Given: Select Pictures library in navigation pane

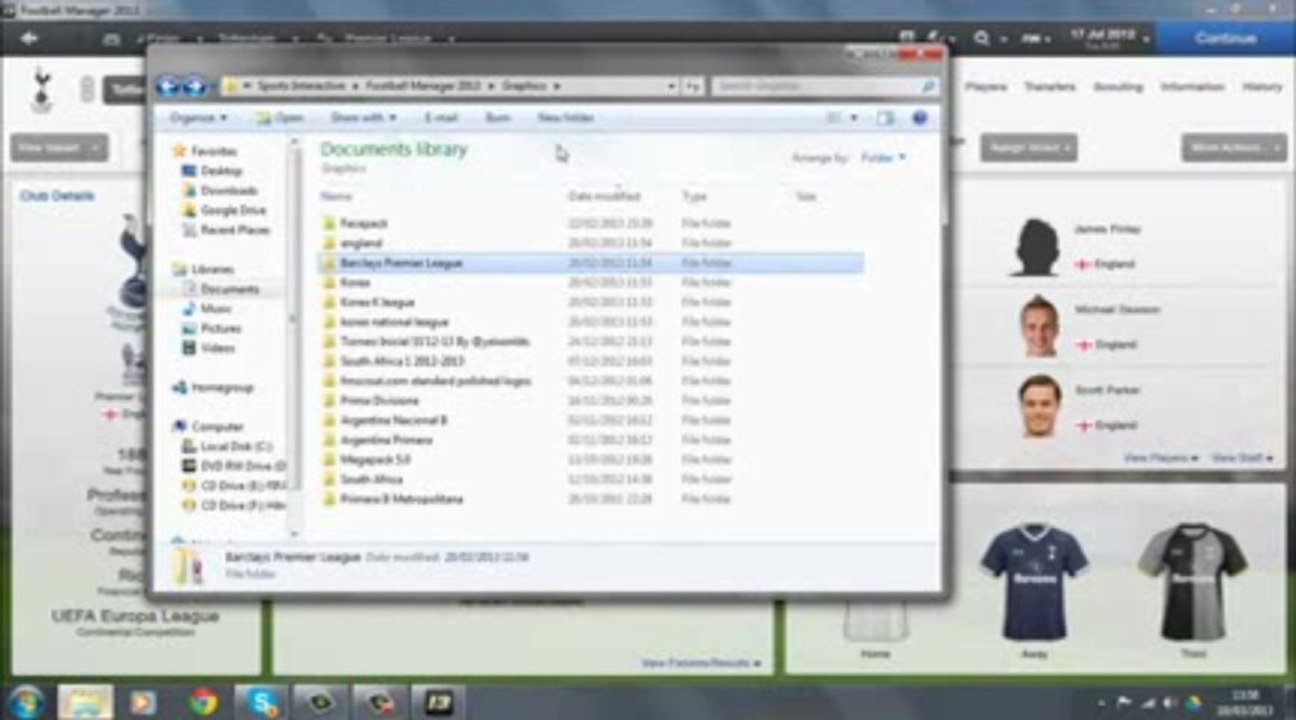Looking at the screenshot, I should click(211, 329).
